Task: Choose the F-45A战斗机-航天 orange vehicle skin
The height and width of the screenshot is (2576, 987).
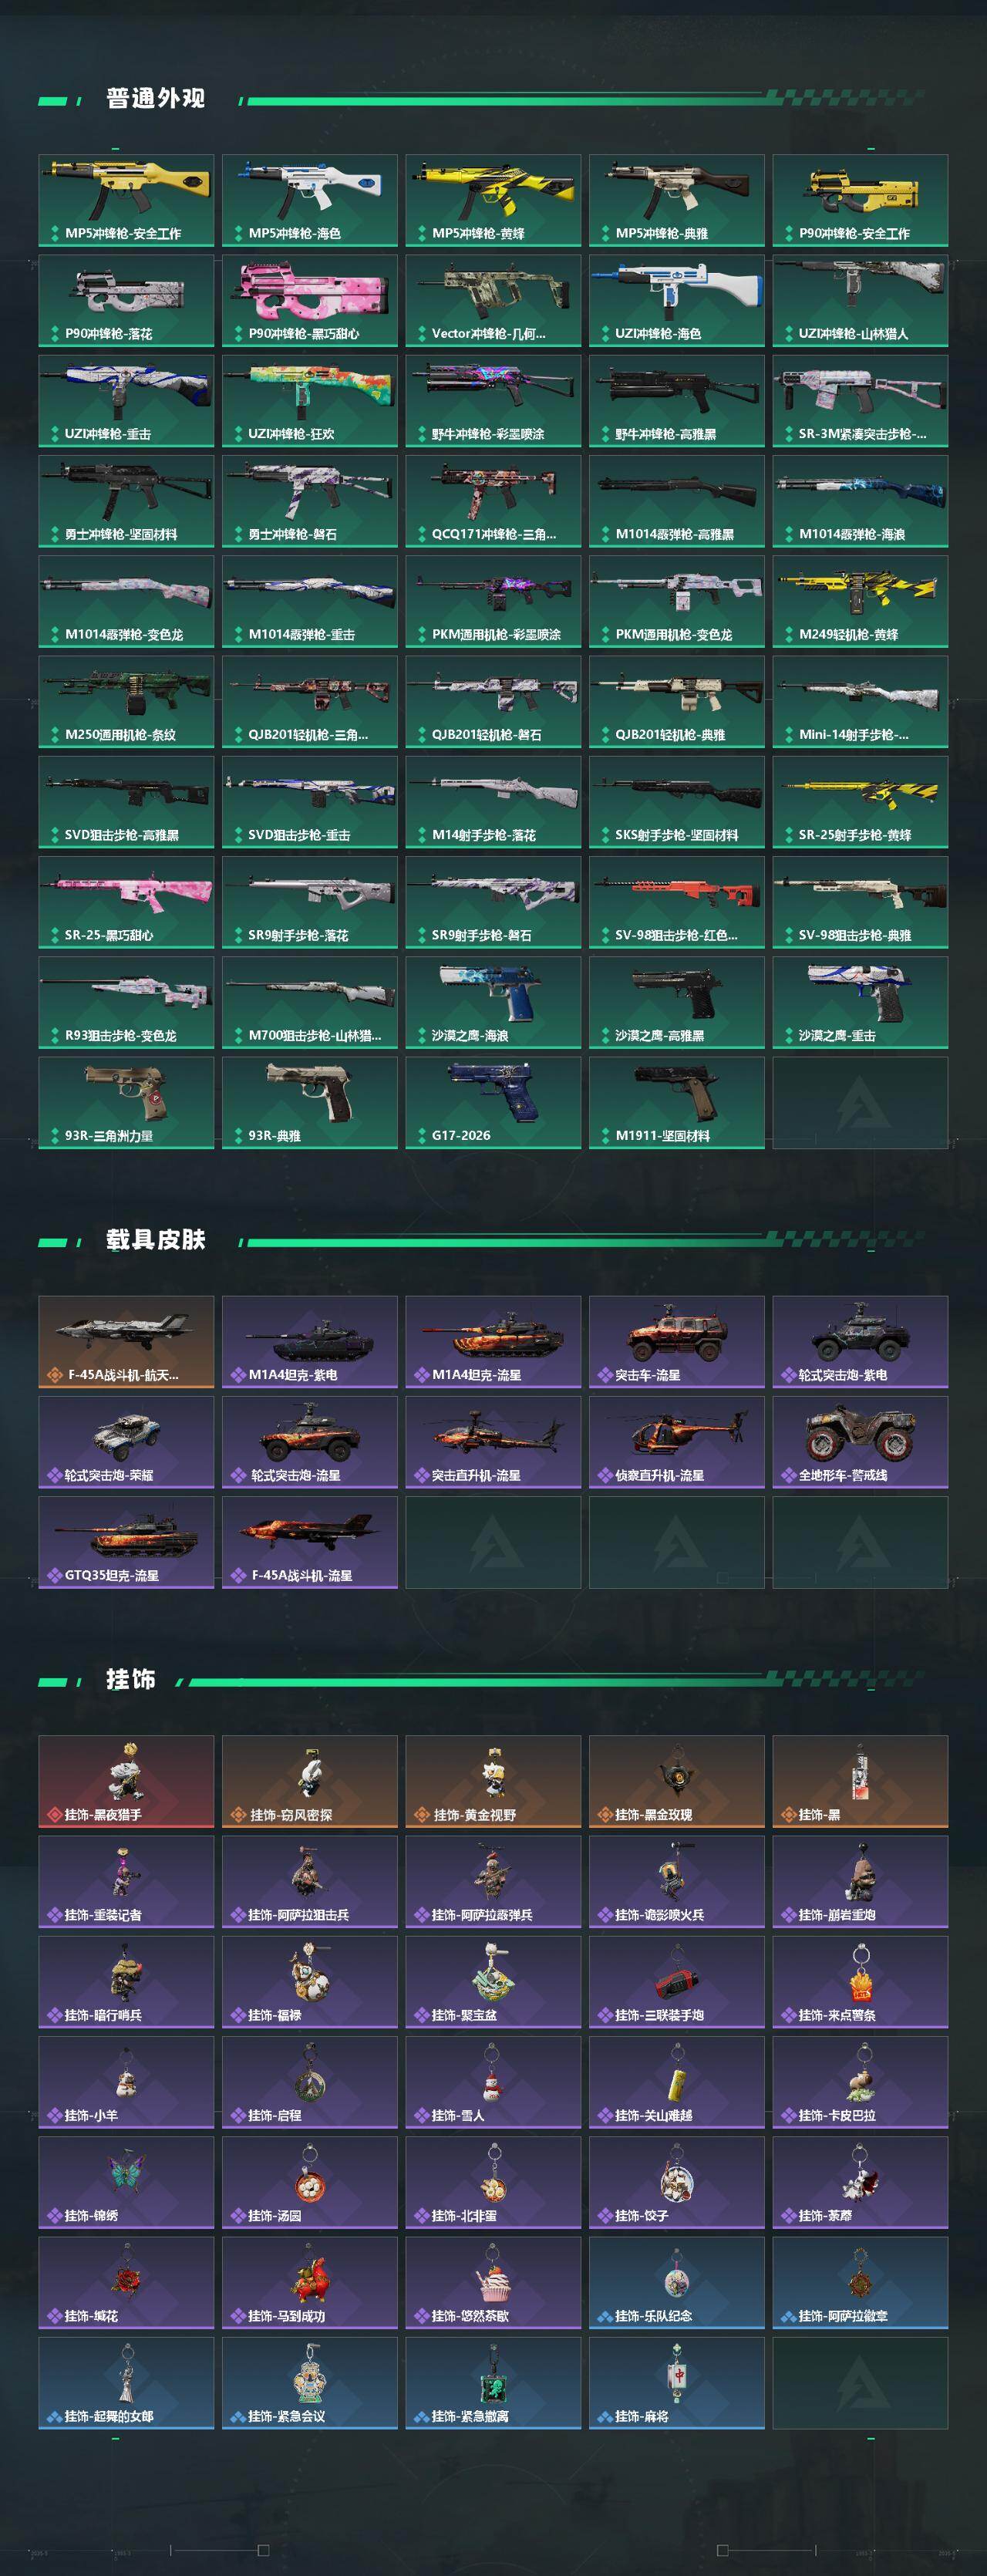Action: tap(126, 1342)
